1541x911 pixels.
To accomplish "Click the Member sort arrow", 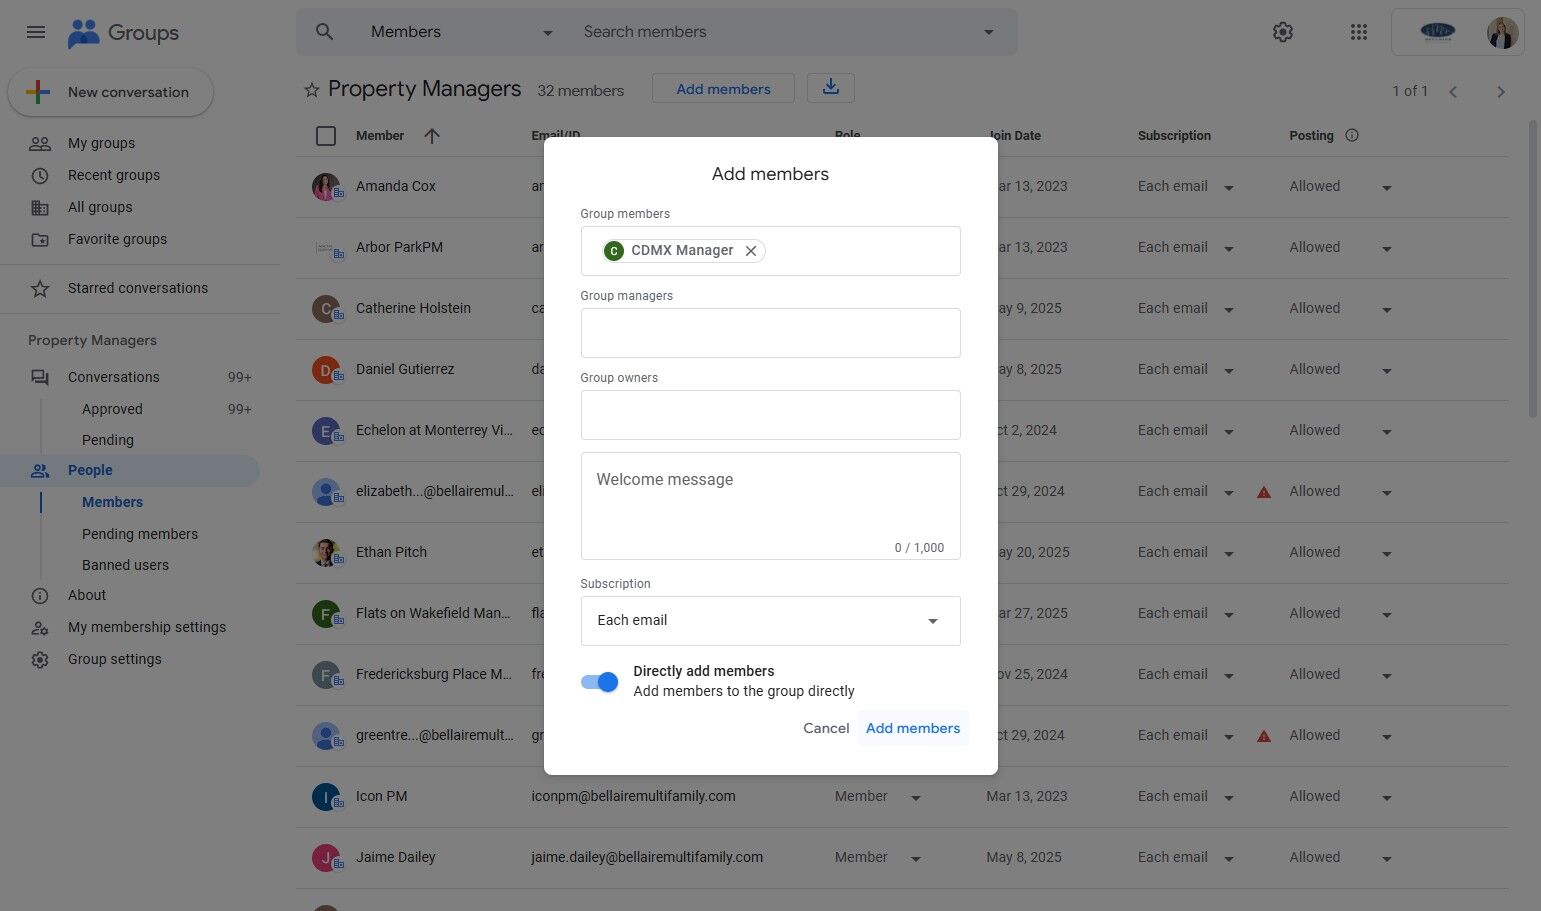I will pyautogui.click(x=431, y=136).
